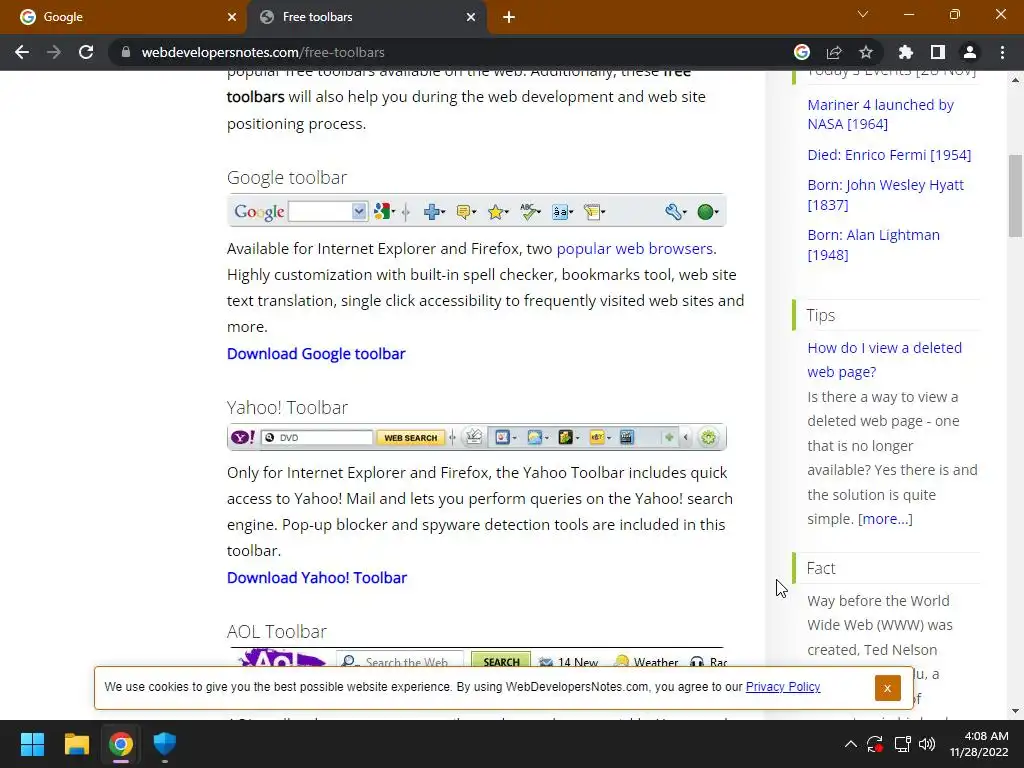Open Born: John Wesley Hyatt link
Viewport: 1024px width, 768px height.
click(885, 195)
